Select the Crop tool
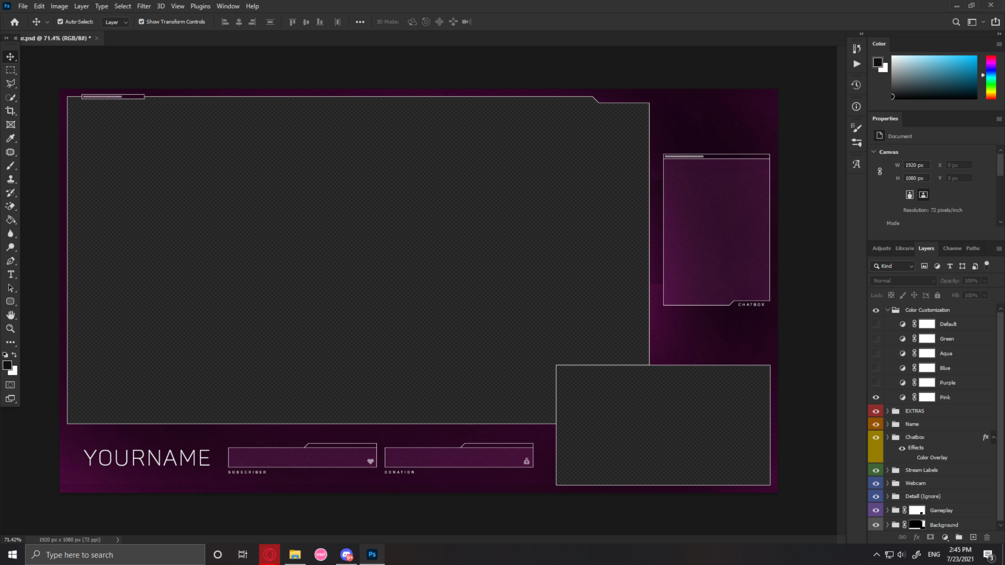This screenshot has height=565, width=1005. tap(11, 111)
